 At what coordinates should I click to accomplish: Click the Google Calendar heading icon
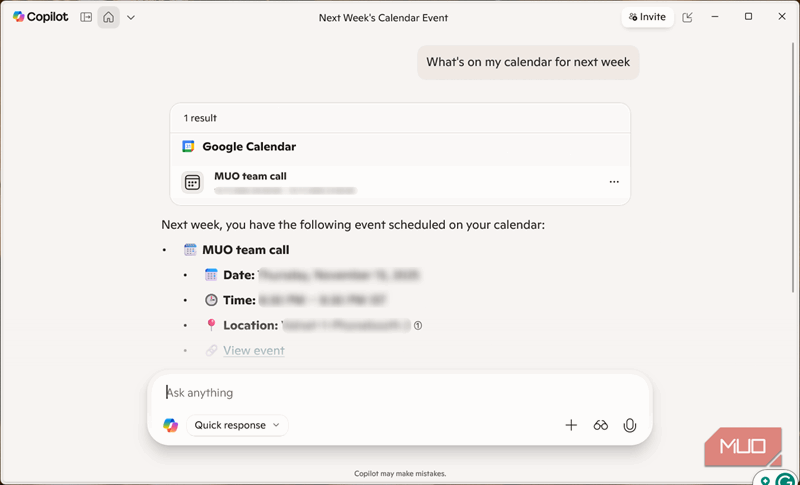[188, 147]
